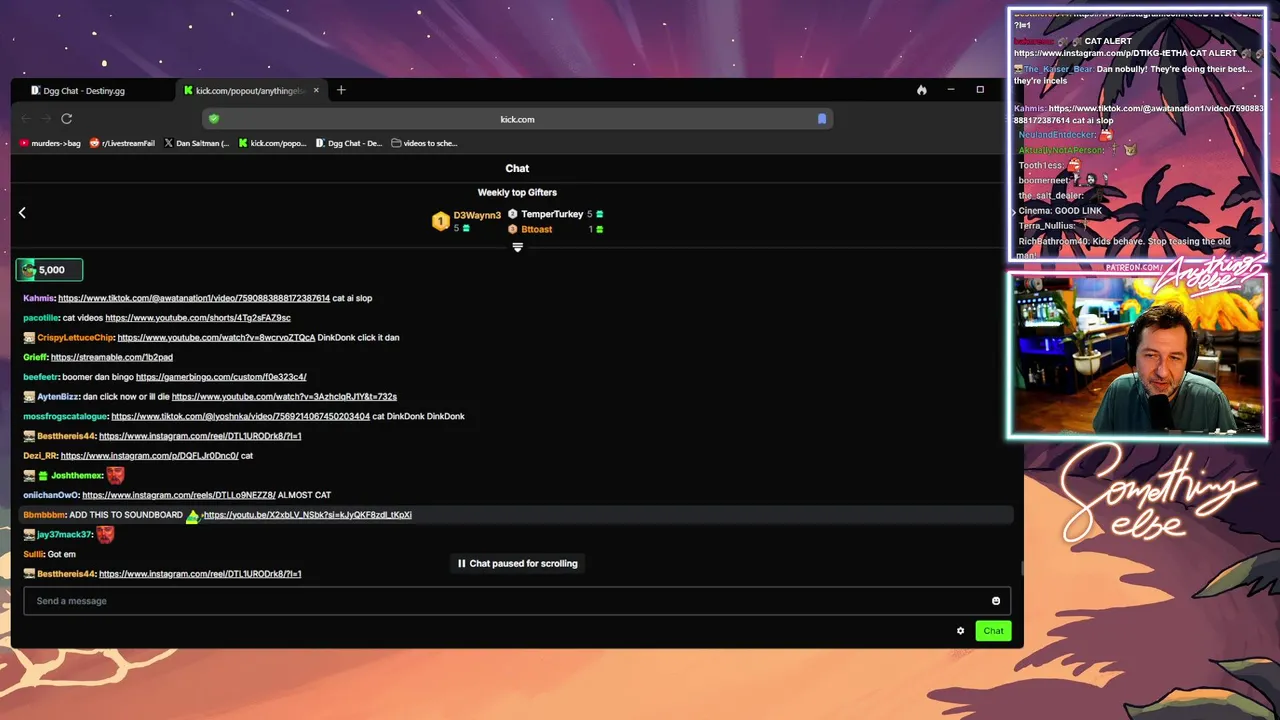The height and width of the screenshot is (720, 1280).
Task: Open CrispyLettuceChip's youtube watch link
Action: tap(216, 337)
